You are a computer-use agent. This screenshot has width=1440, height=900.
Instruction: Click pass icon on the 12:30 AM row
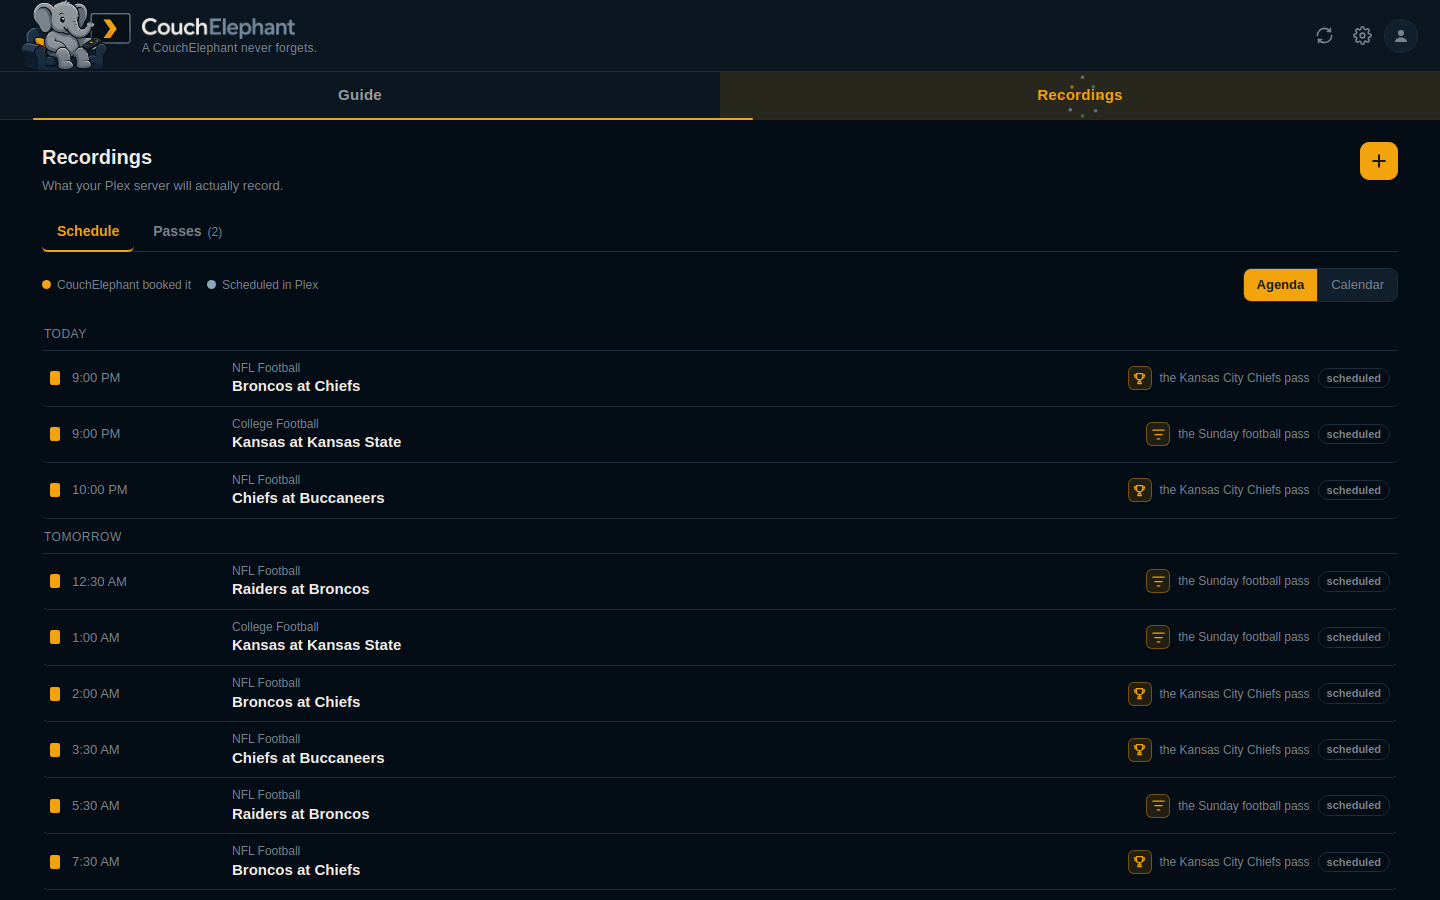[x=1158, y=581]
